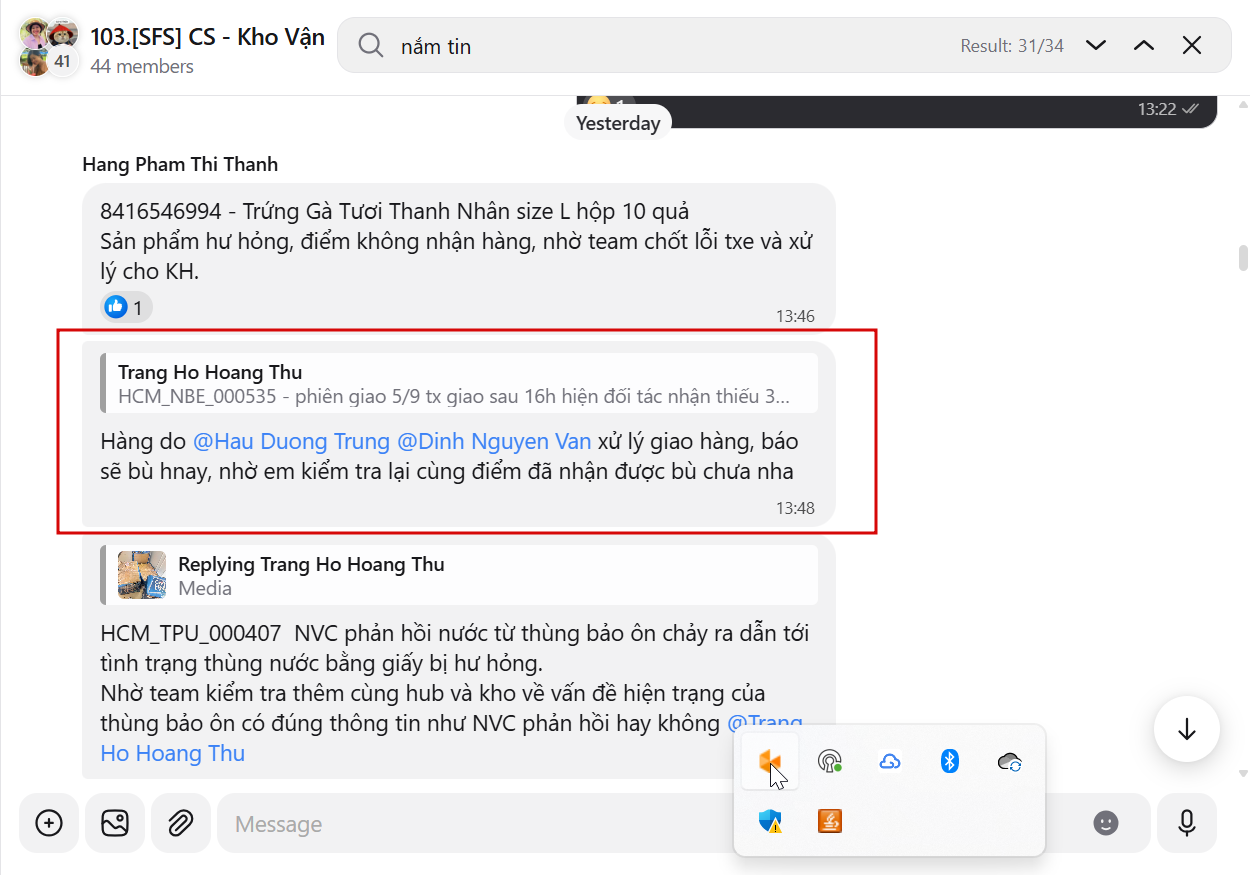Viewport: 1250px width, 875px height.
Task: Click the 13:46 message timestamp
Action: tap(795, 316)
